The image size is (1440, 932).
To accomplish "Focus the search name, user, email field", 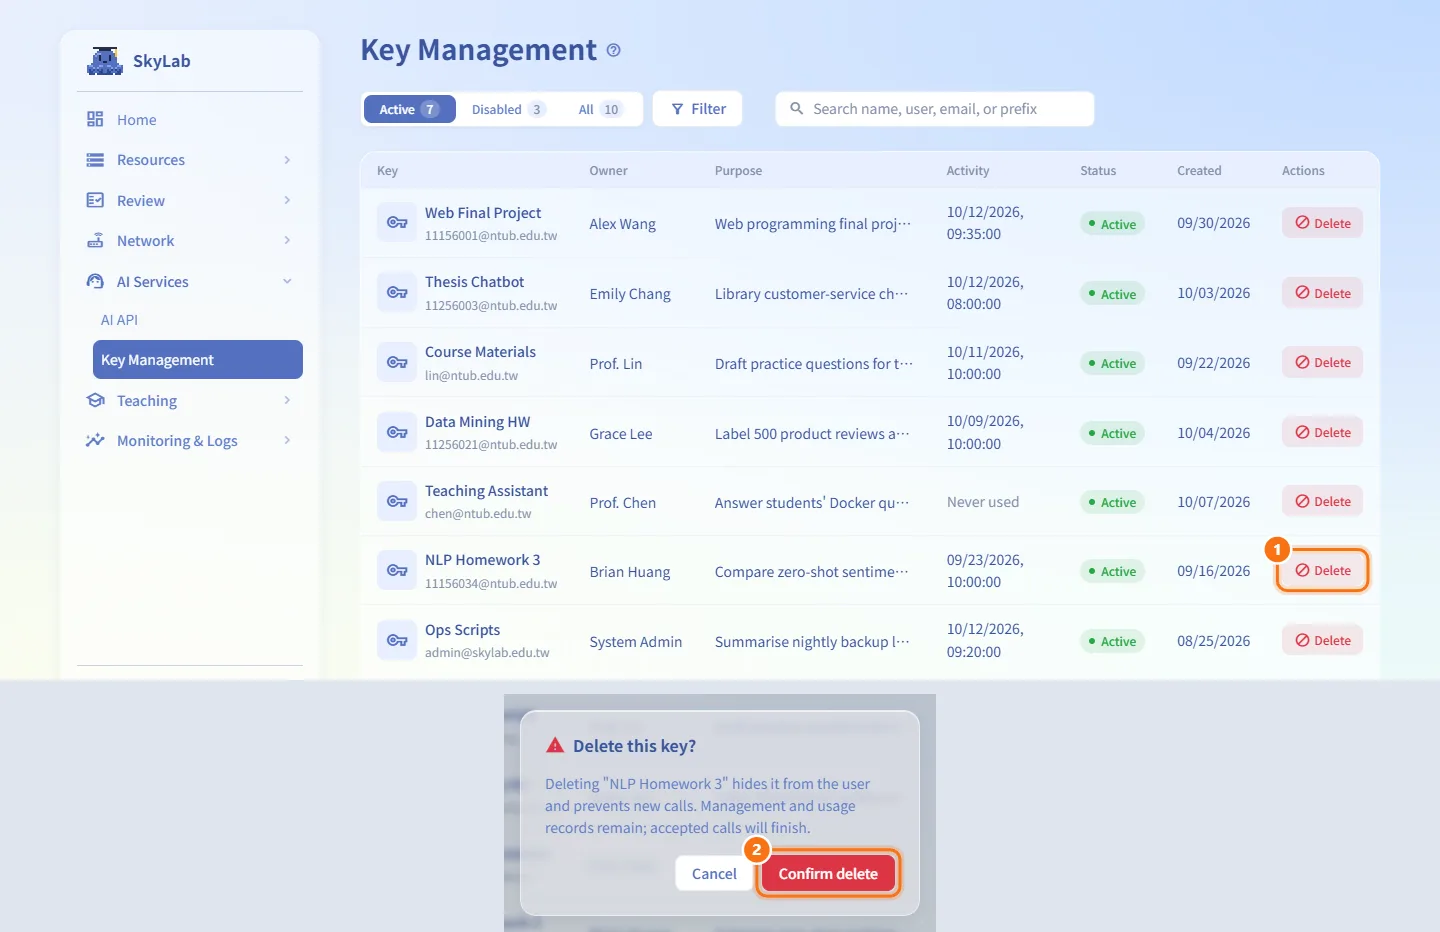I will [x=935, y=109].
